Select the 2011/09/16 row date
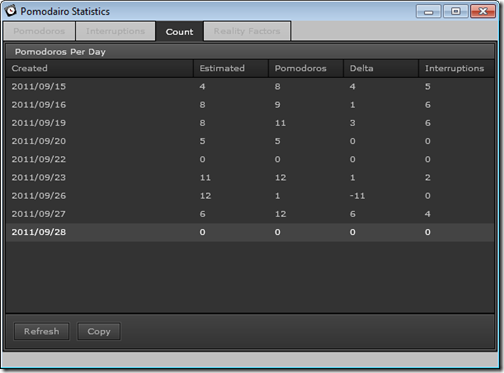 tap(39, 105)
